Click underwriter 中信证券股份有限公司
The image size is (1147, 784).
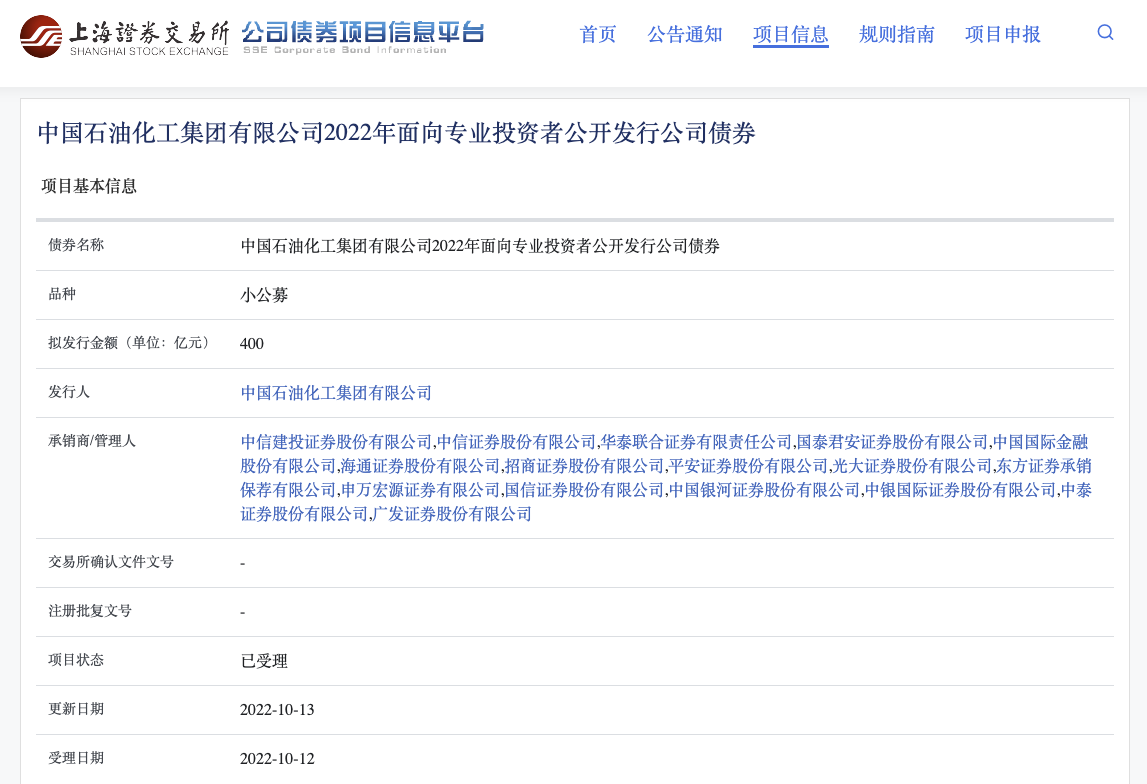[517, 442]
